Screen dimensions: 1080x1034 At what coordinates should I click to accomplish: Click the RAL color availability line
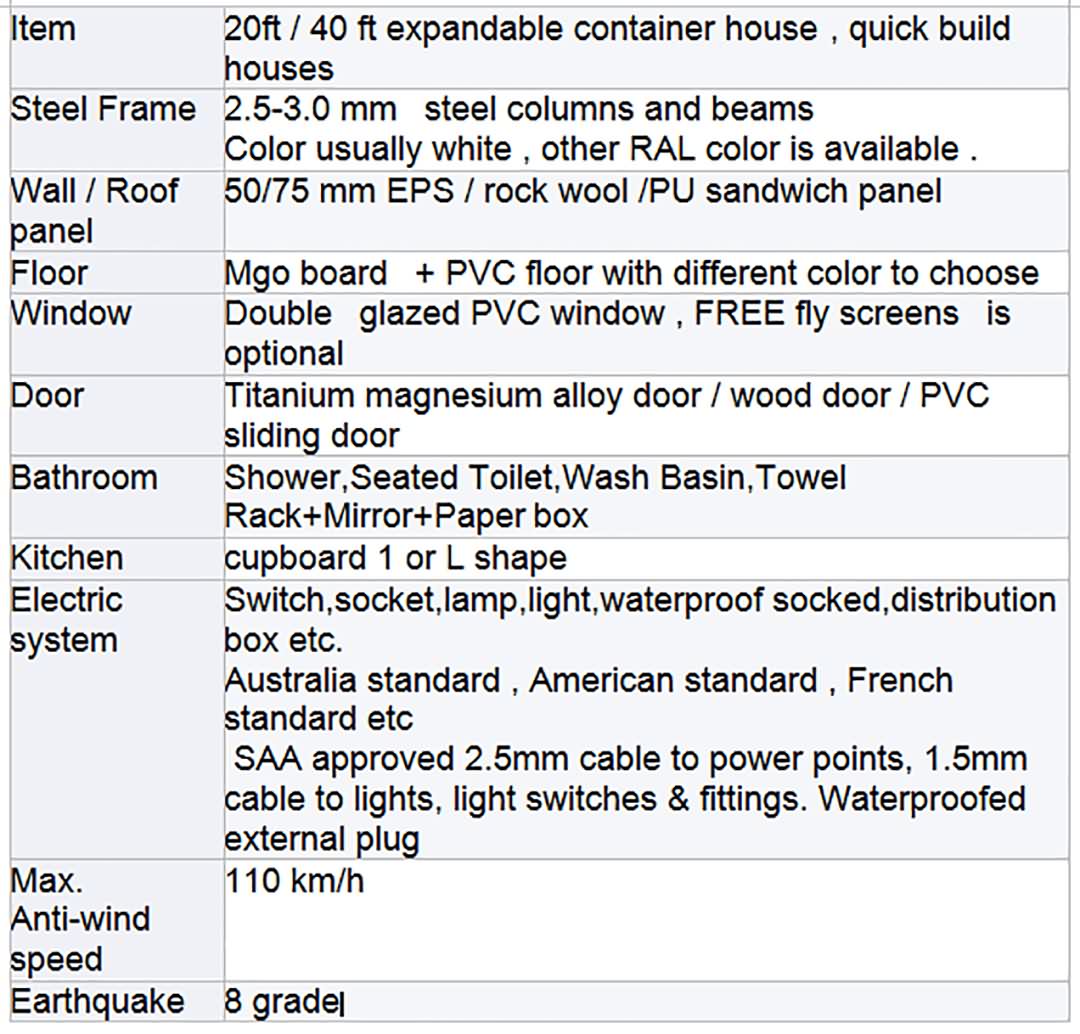click(600, 149)
